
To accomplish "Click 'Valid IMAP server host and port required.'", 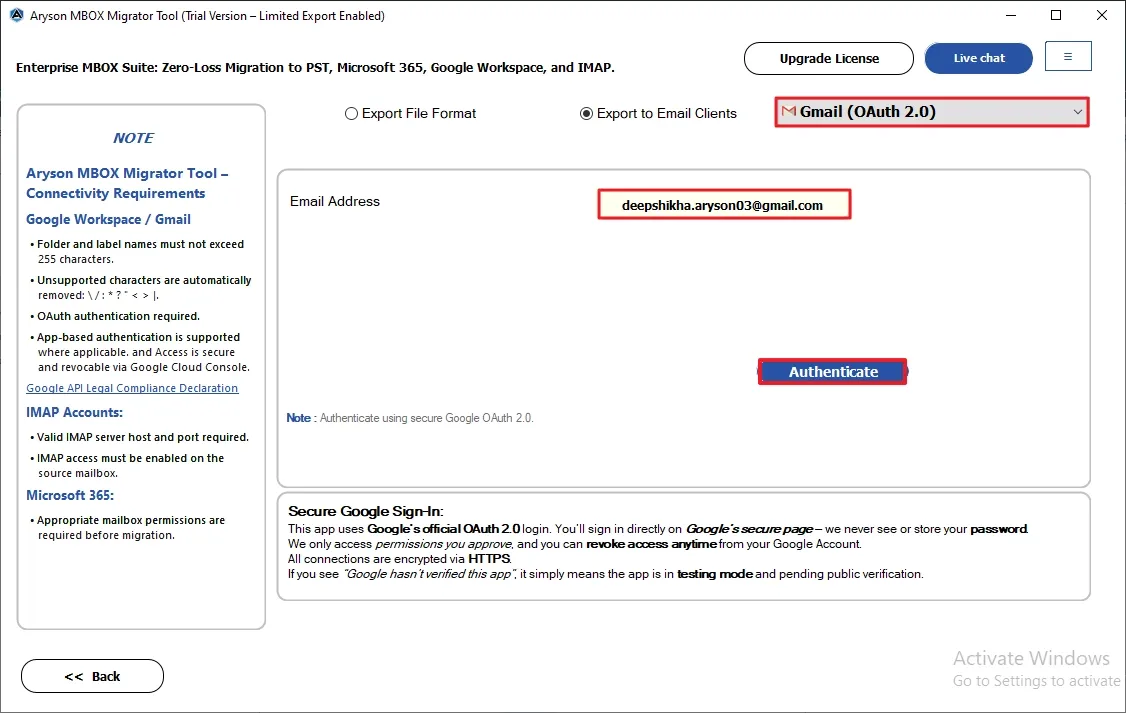I will pos(142,437).
